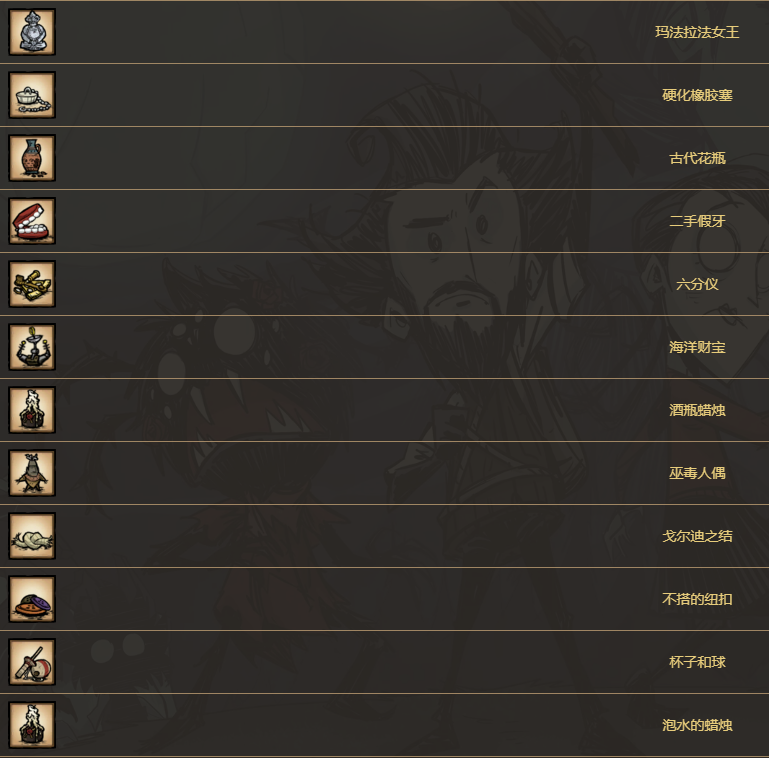Click the Queen Malfalfa statue icon
Viewport: 769px width, 758px height.
(x=32, y=32)
